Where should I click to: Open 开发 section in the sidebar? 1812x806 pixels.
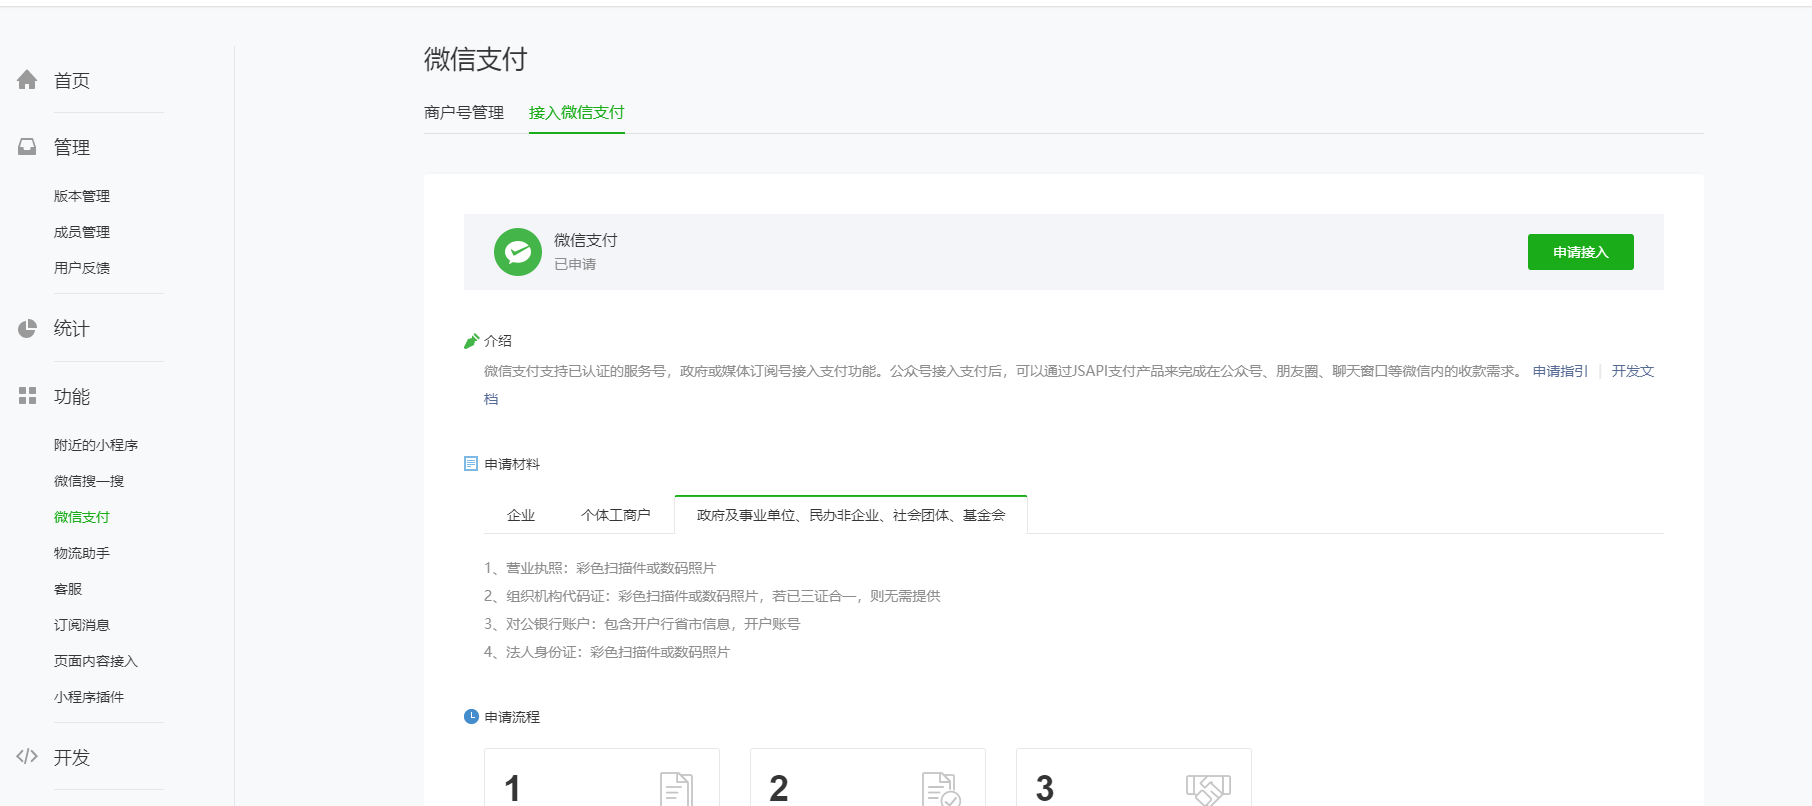pyautogui.click(x=72, y=758)
